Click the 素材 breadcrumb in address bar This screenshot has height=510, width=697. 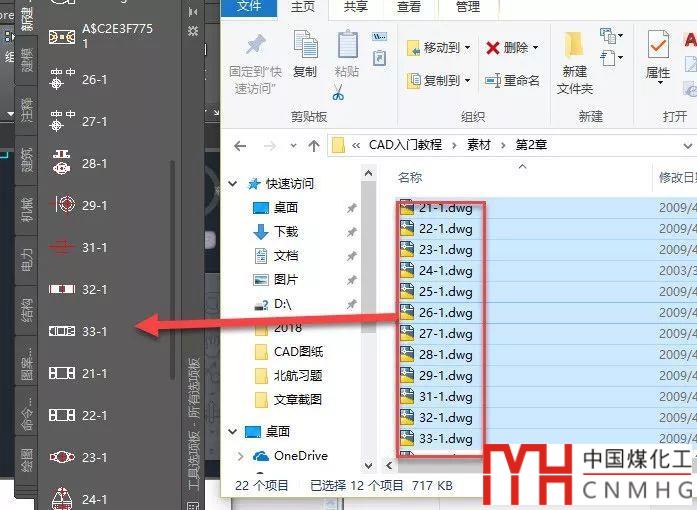478,145
